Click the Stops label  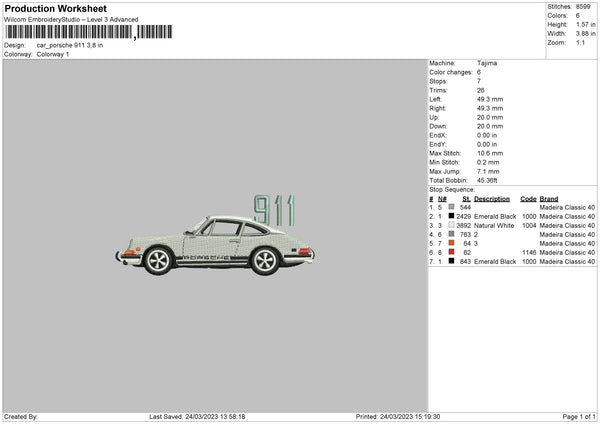point(438,81)
